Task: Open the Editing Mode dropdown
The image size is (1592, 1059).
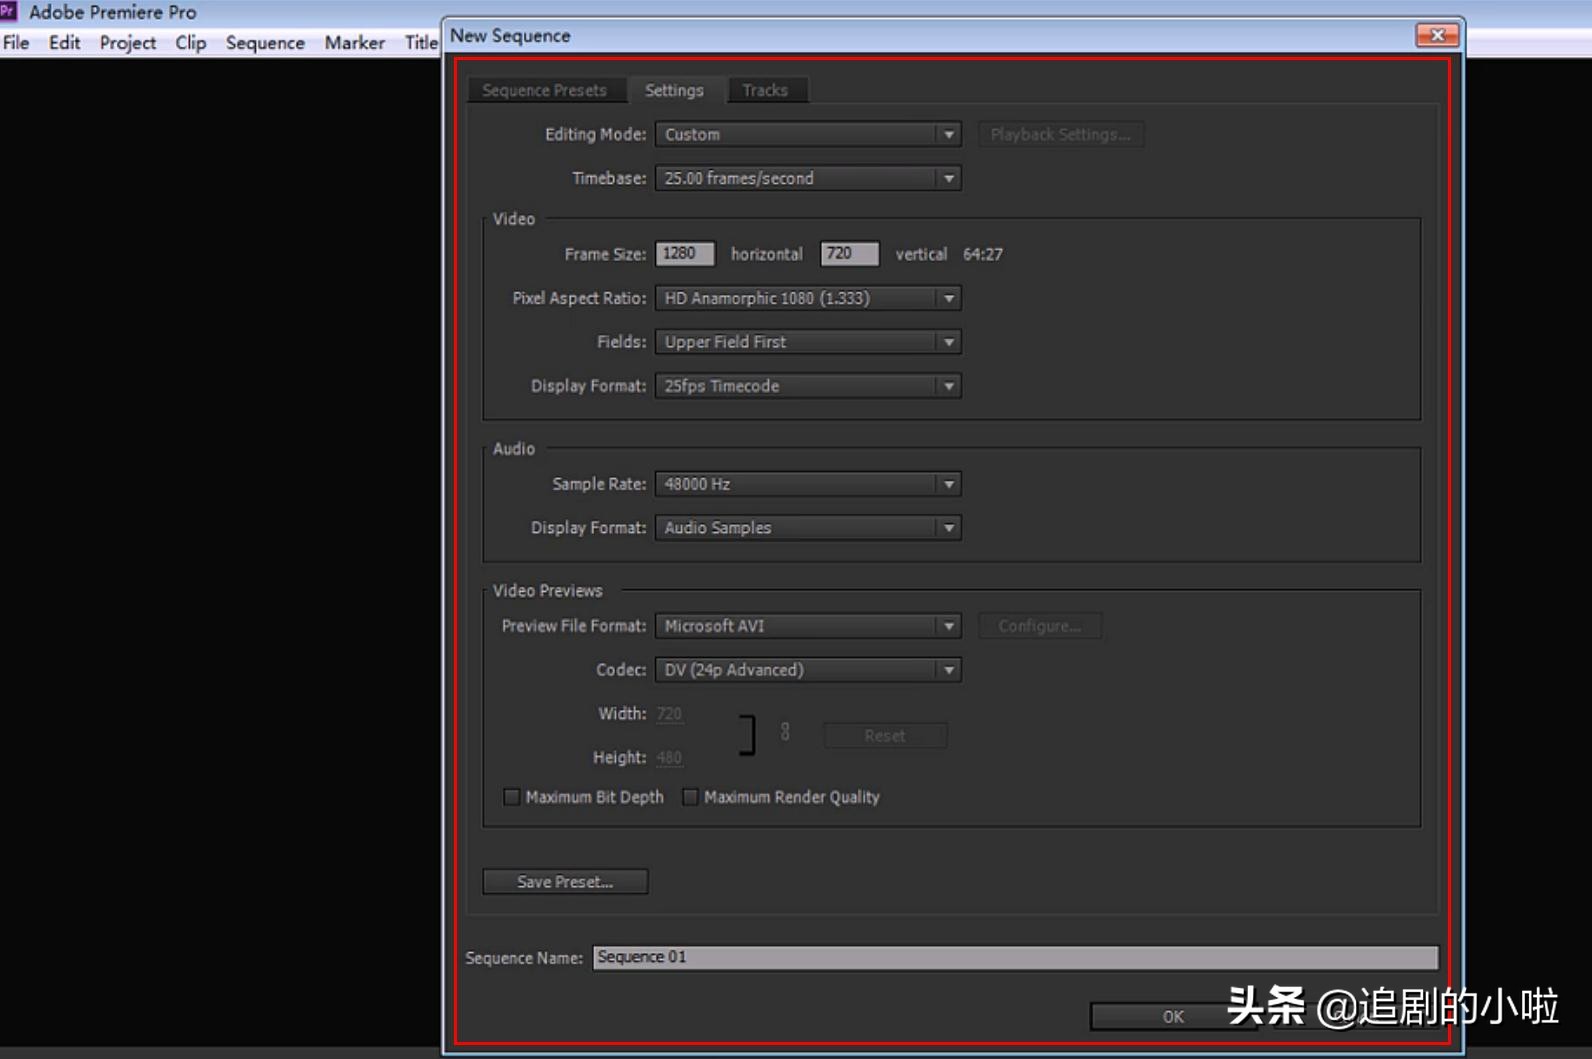Action: pos(808,134)
